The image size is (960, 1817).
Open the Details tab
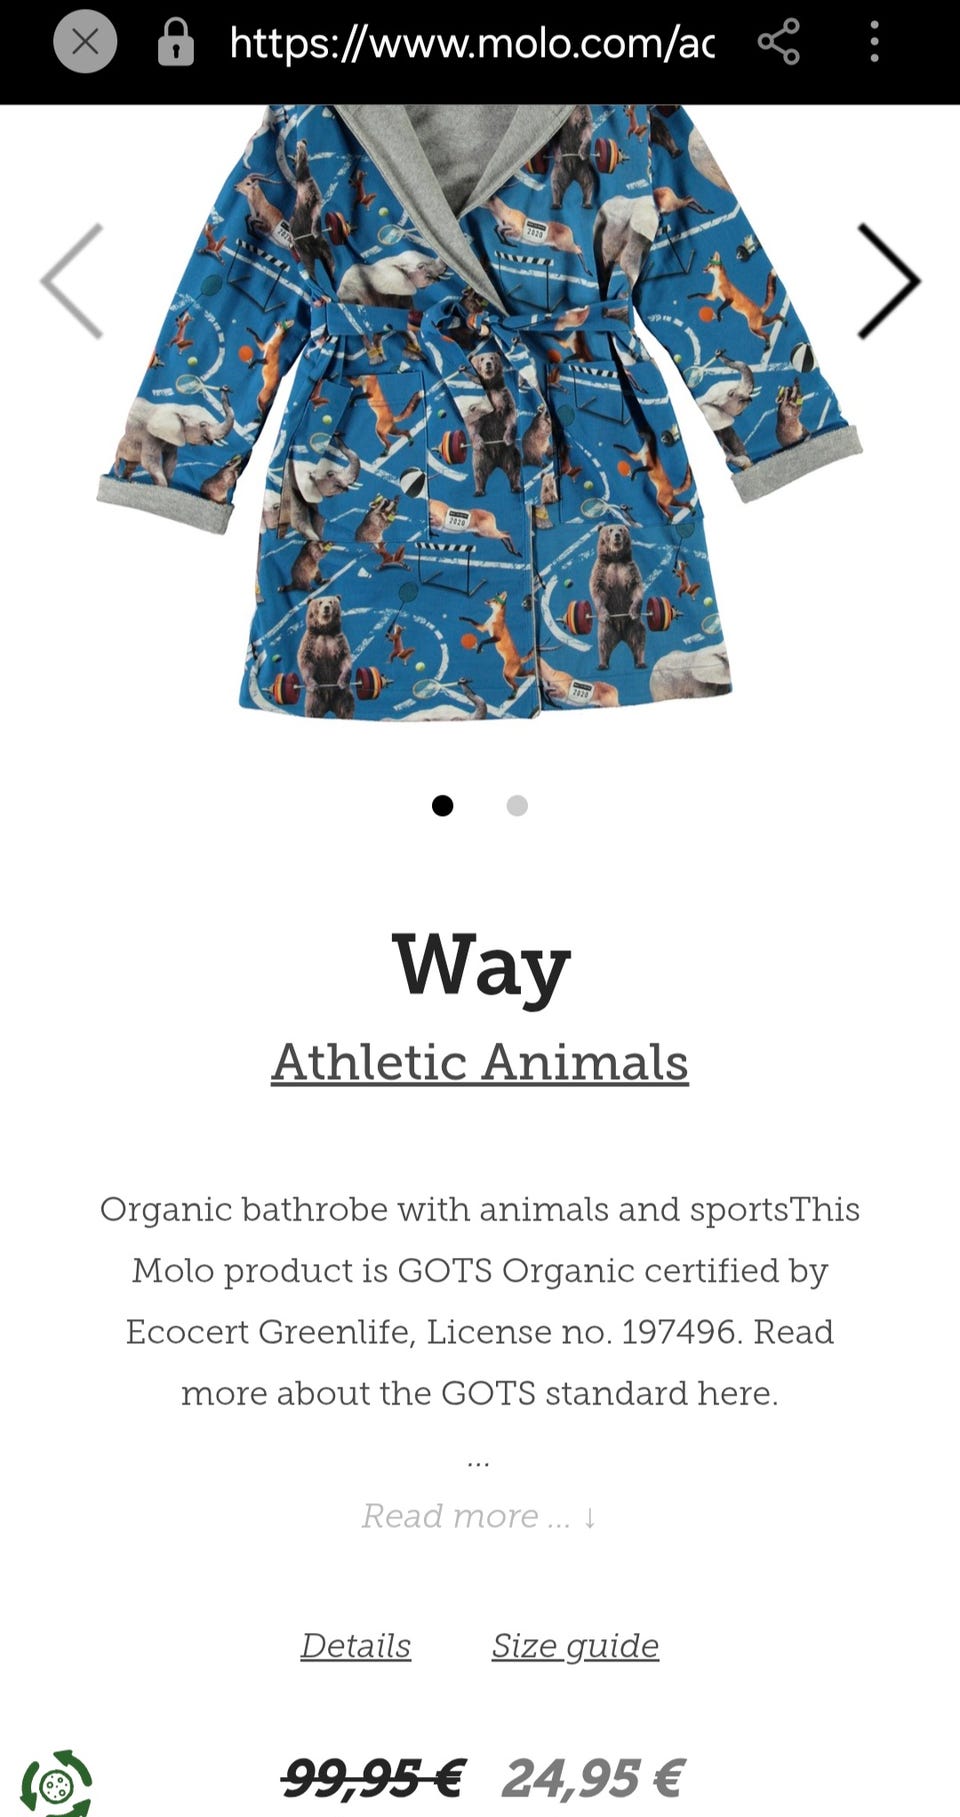356,1645
